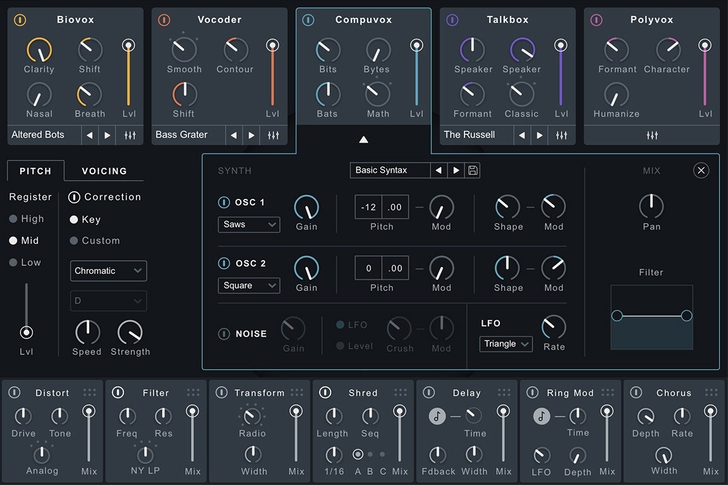Go to previous Talkbox preset arrow
The height and width of the screenshot is (485, 728).
pos(521,134)
